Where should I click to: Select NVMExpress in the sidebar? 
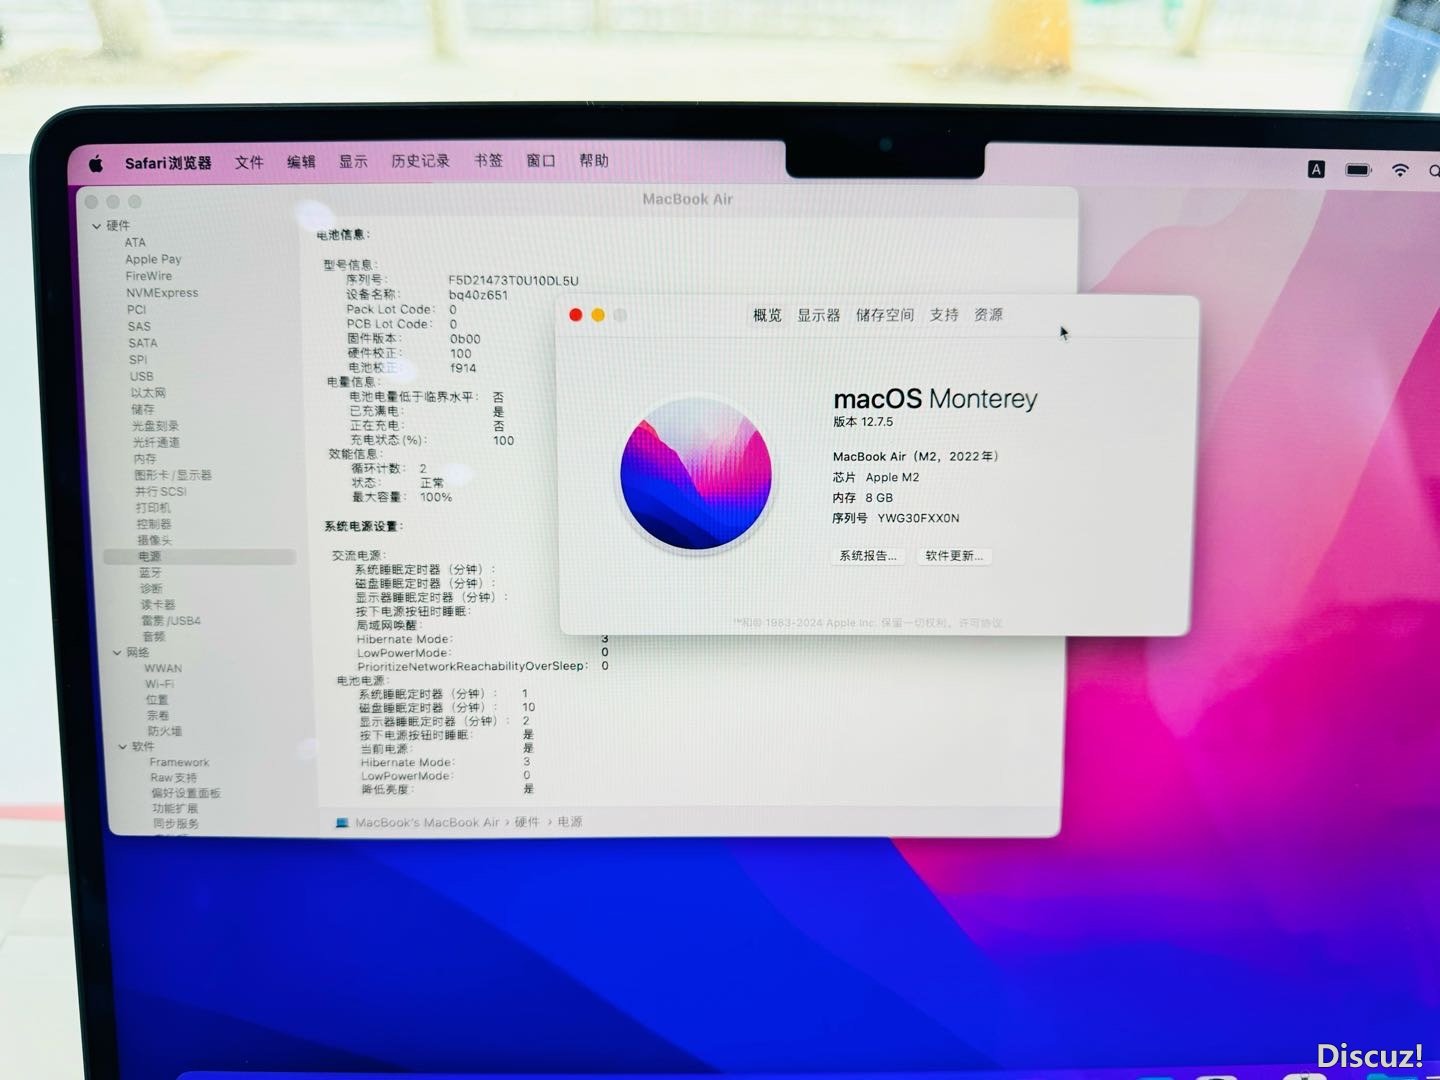pyautogui.click(x=162, y=293)
